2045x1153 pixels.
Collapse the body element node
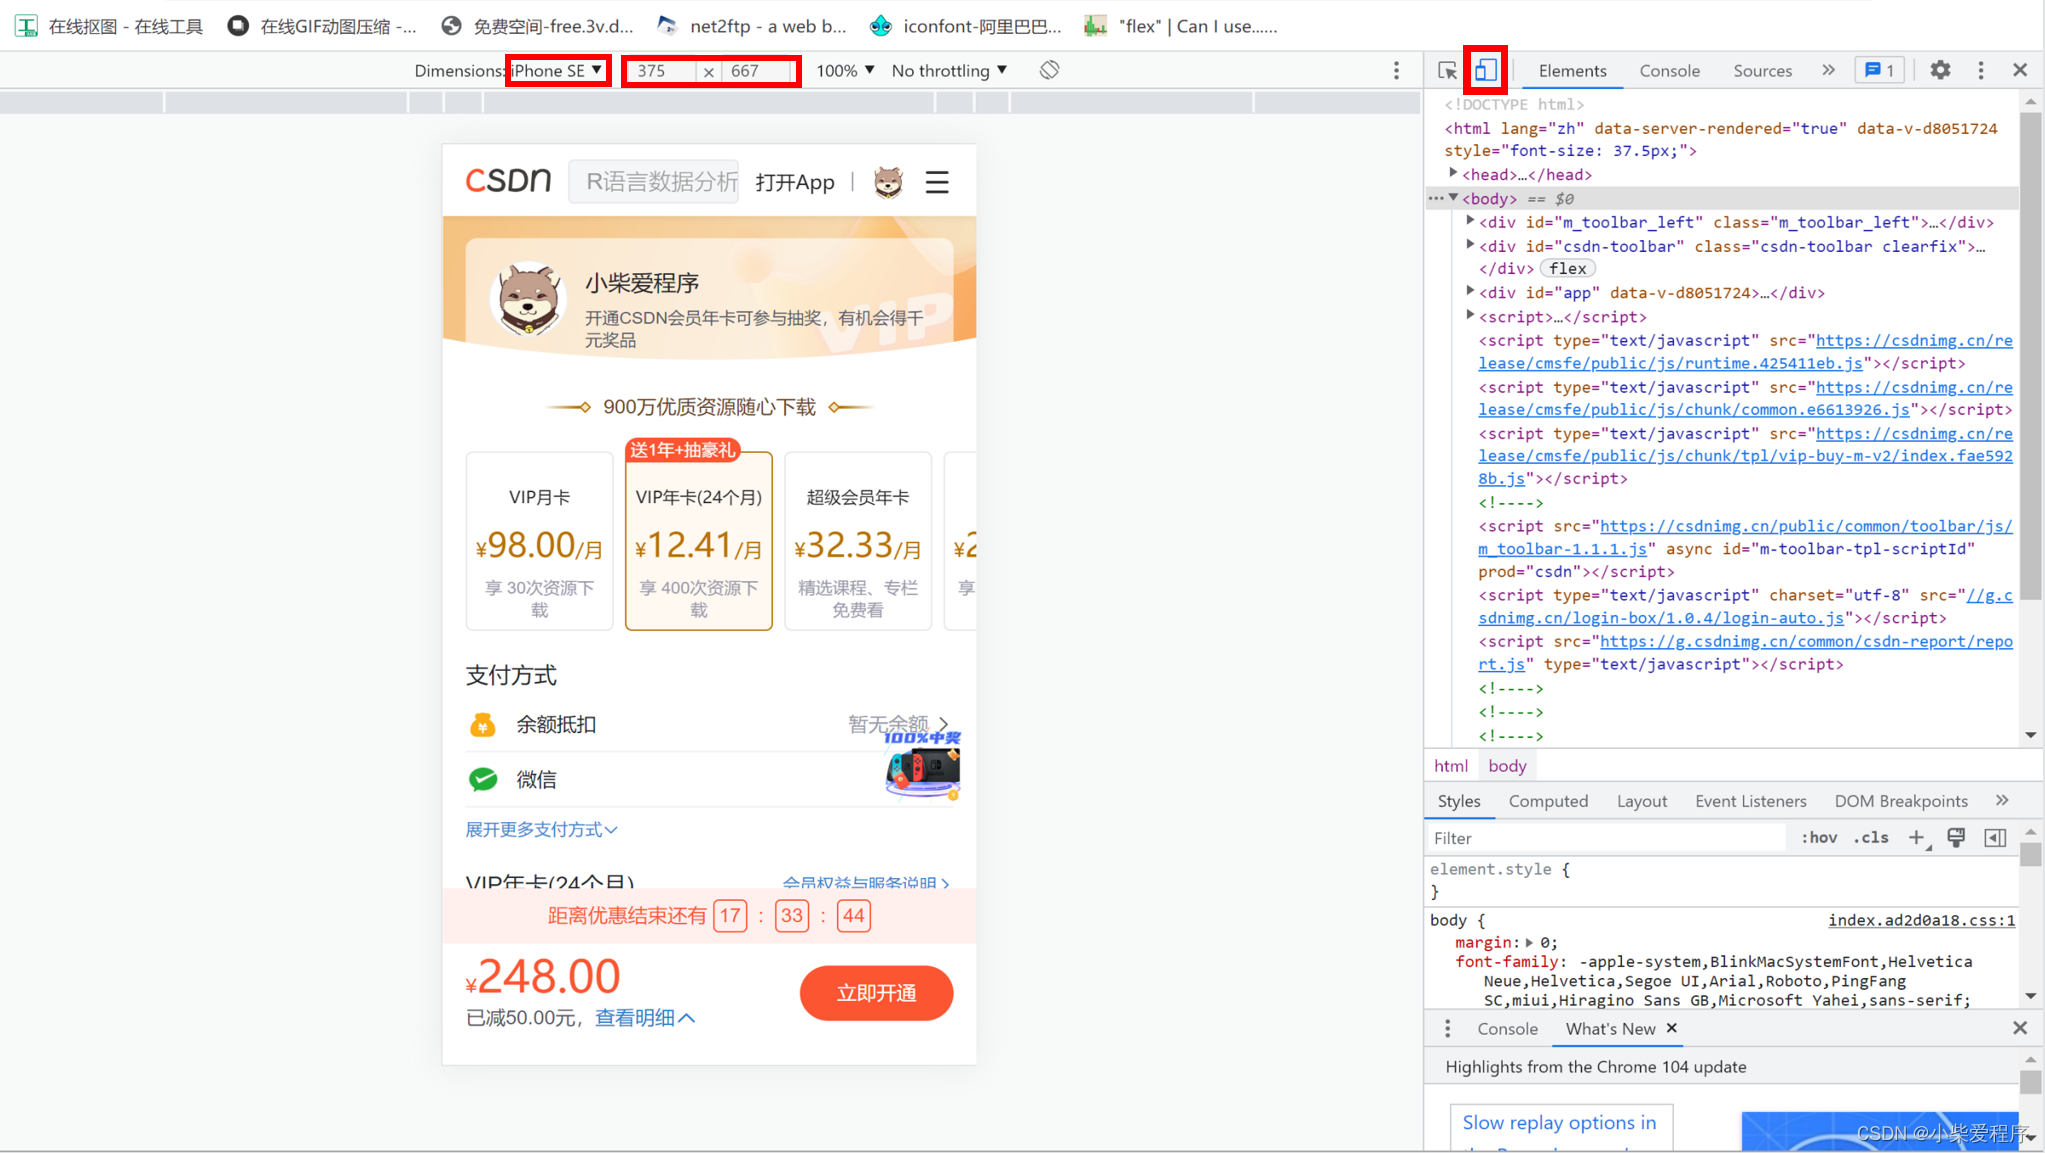coord(1454,198)
